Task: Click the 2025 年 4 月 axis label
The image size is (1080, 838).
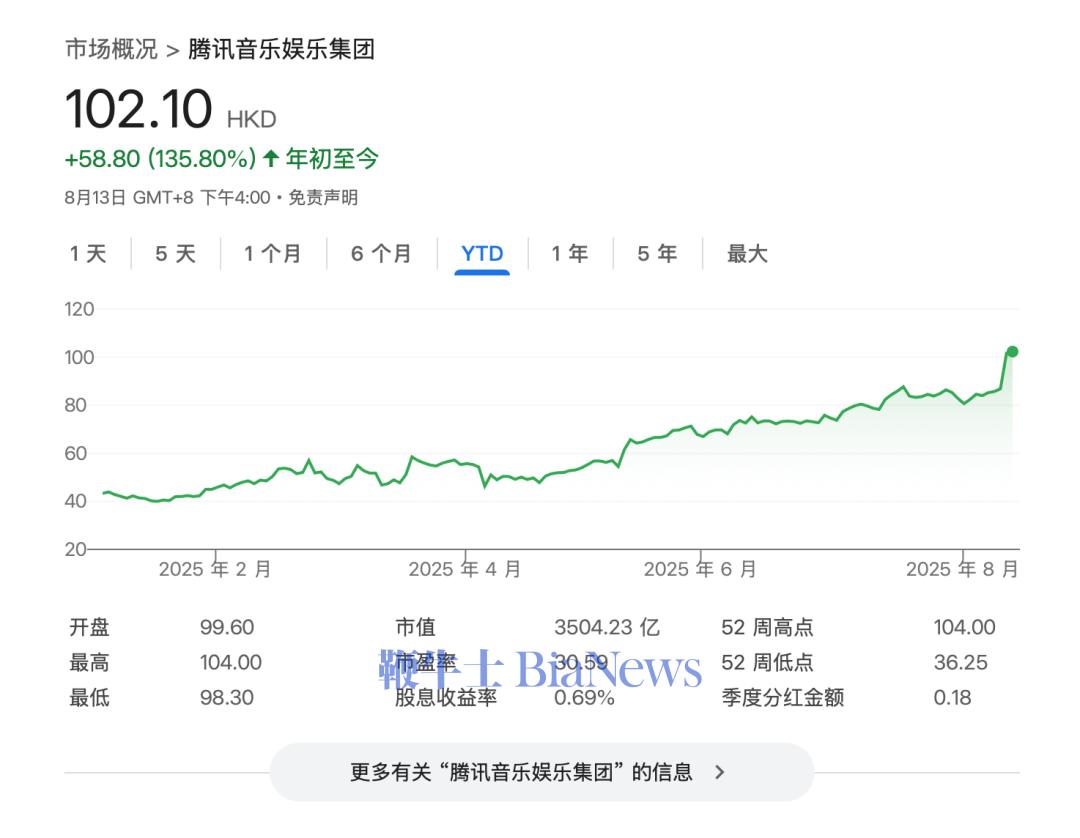Action: [465, 569]
